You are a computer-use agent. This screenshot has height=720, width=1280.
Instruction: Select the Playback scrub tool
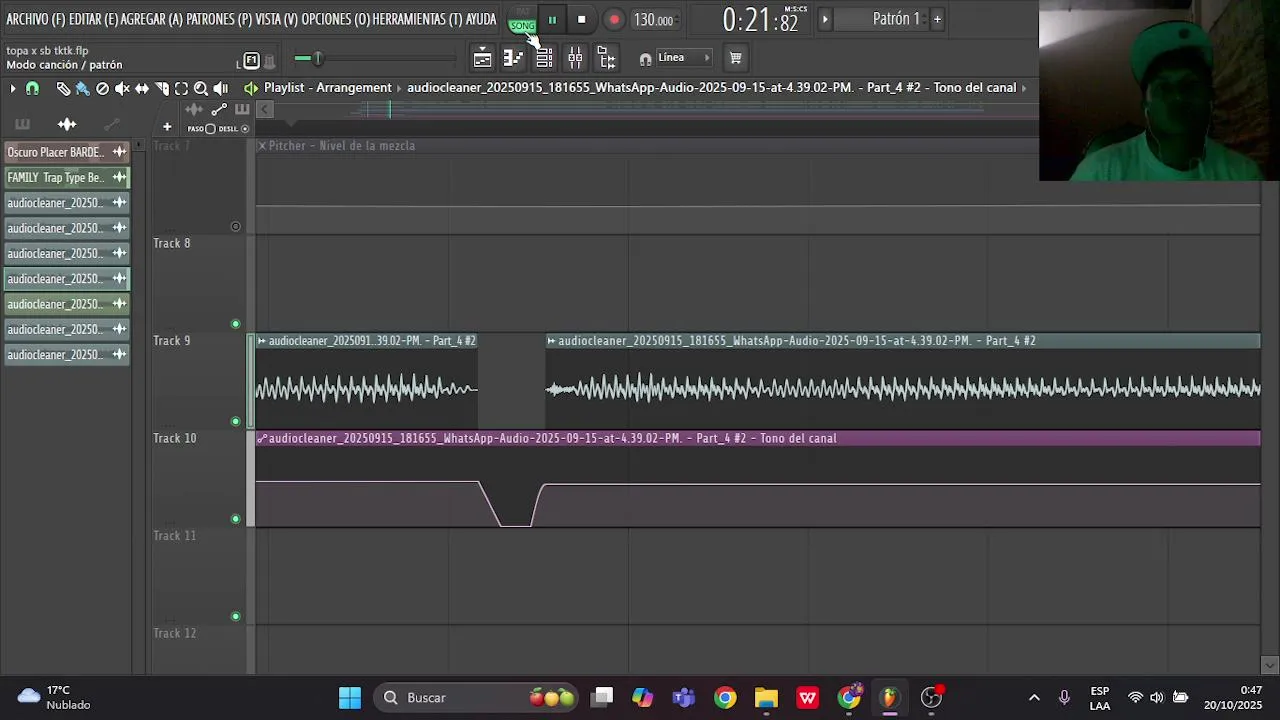point(221,89)
